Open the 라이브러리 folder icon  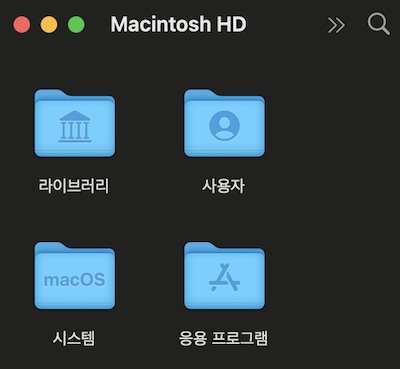[x=75, y=123]
